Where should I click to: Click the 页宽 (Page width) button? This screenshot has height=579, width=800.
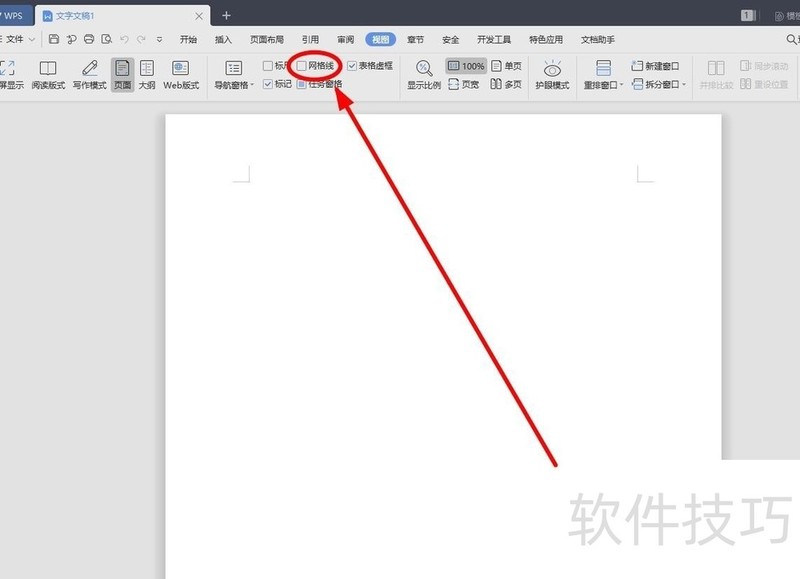[468, 84]
